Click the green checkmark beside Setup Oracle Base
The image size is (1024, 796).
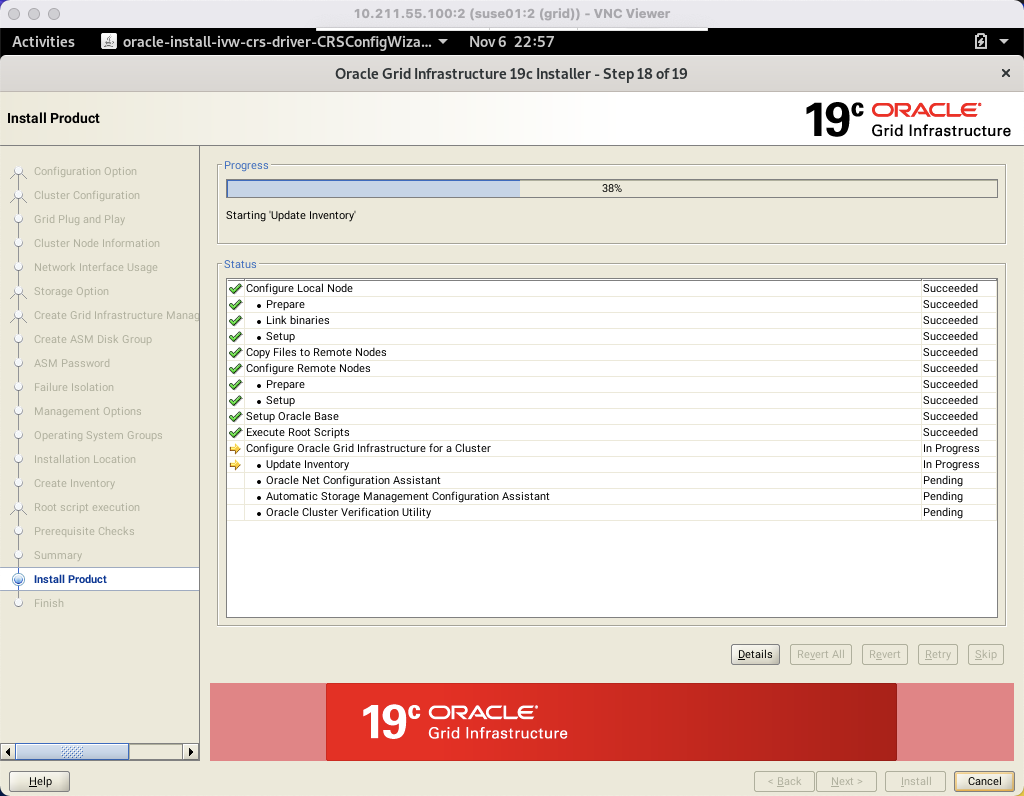coord(235,416)
